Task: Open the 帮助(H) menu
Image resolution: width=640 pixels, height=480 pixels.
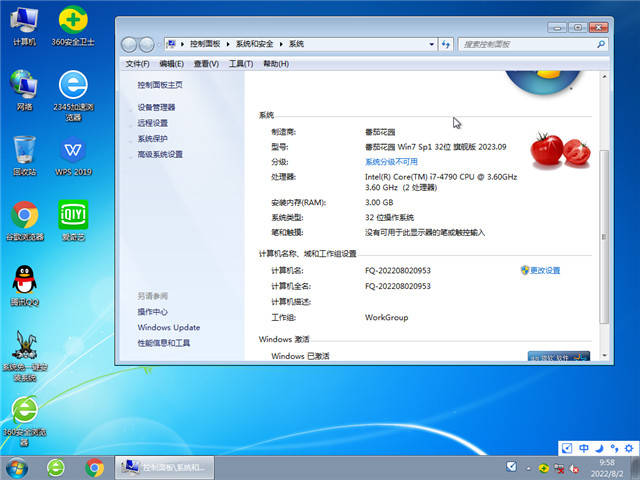Action: click(x=276, y=64)
